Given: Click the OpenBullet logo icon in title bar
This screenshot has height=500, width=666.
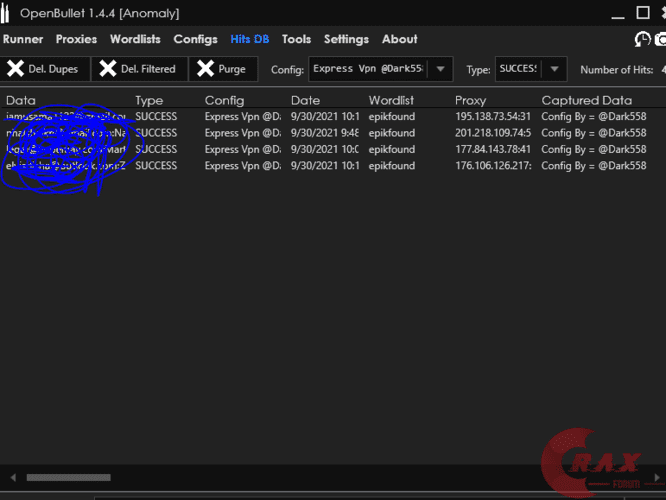Looking at the screenshot, I should pos(5,13).
